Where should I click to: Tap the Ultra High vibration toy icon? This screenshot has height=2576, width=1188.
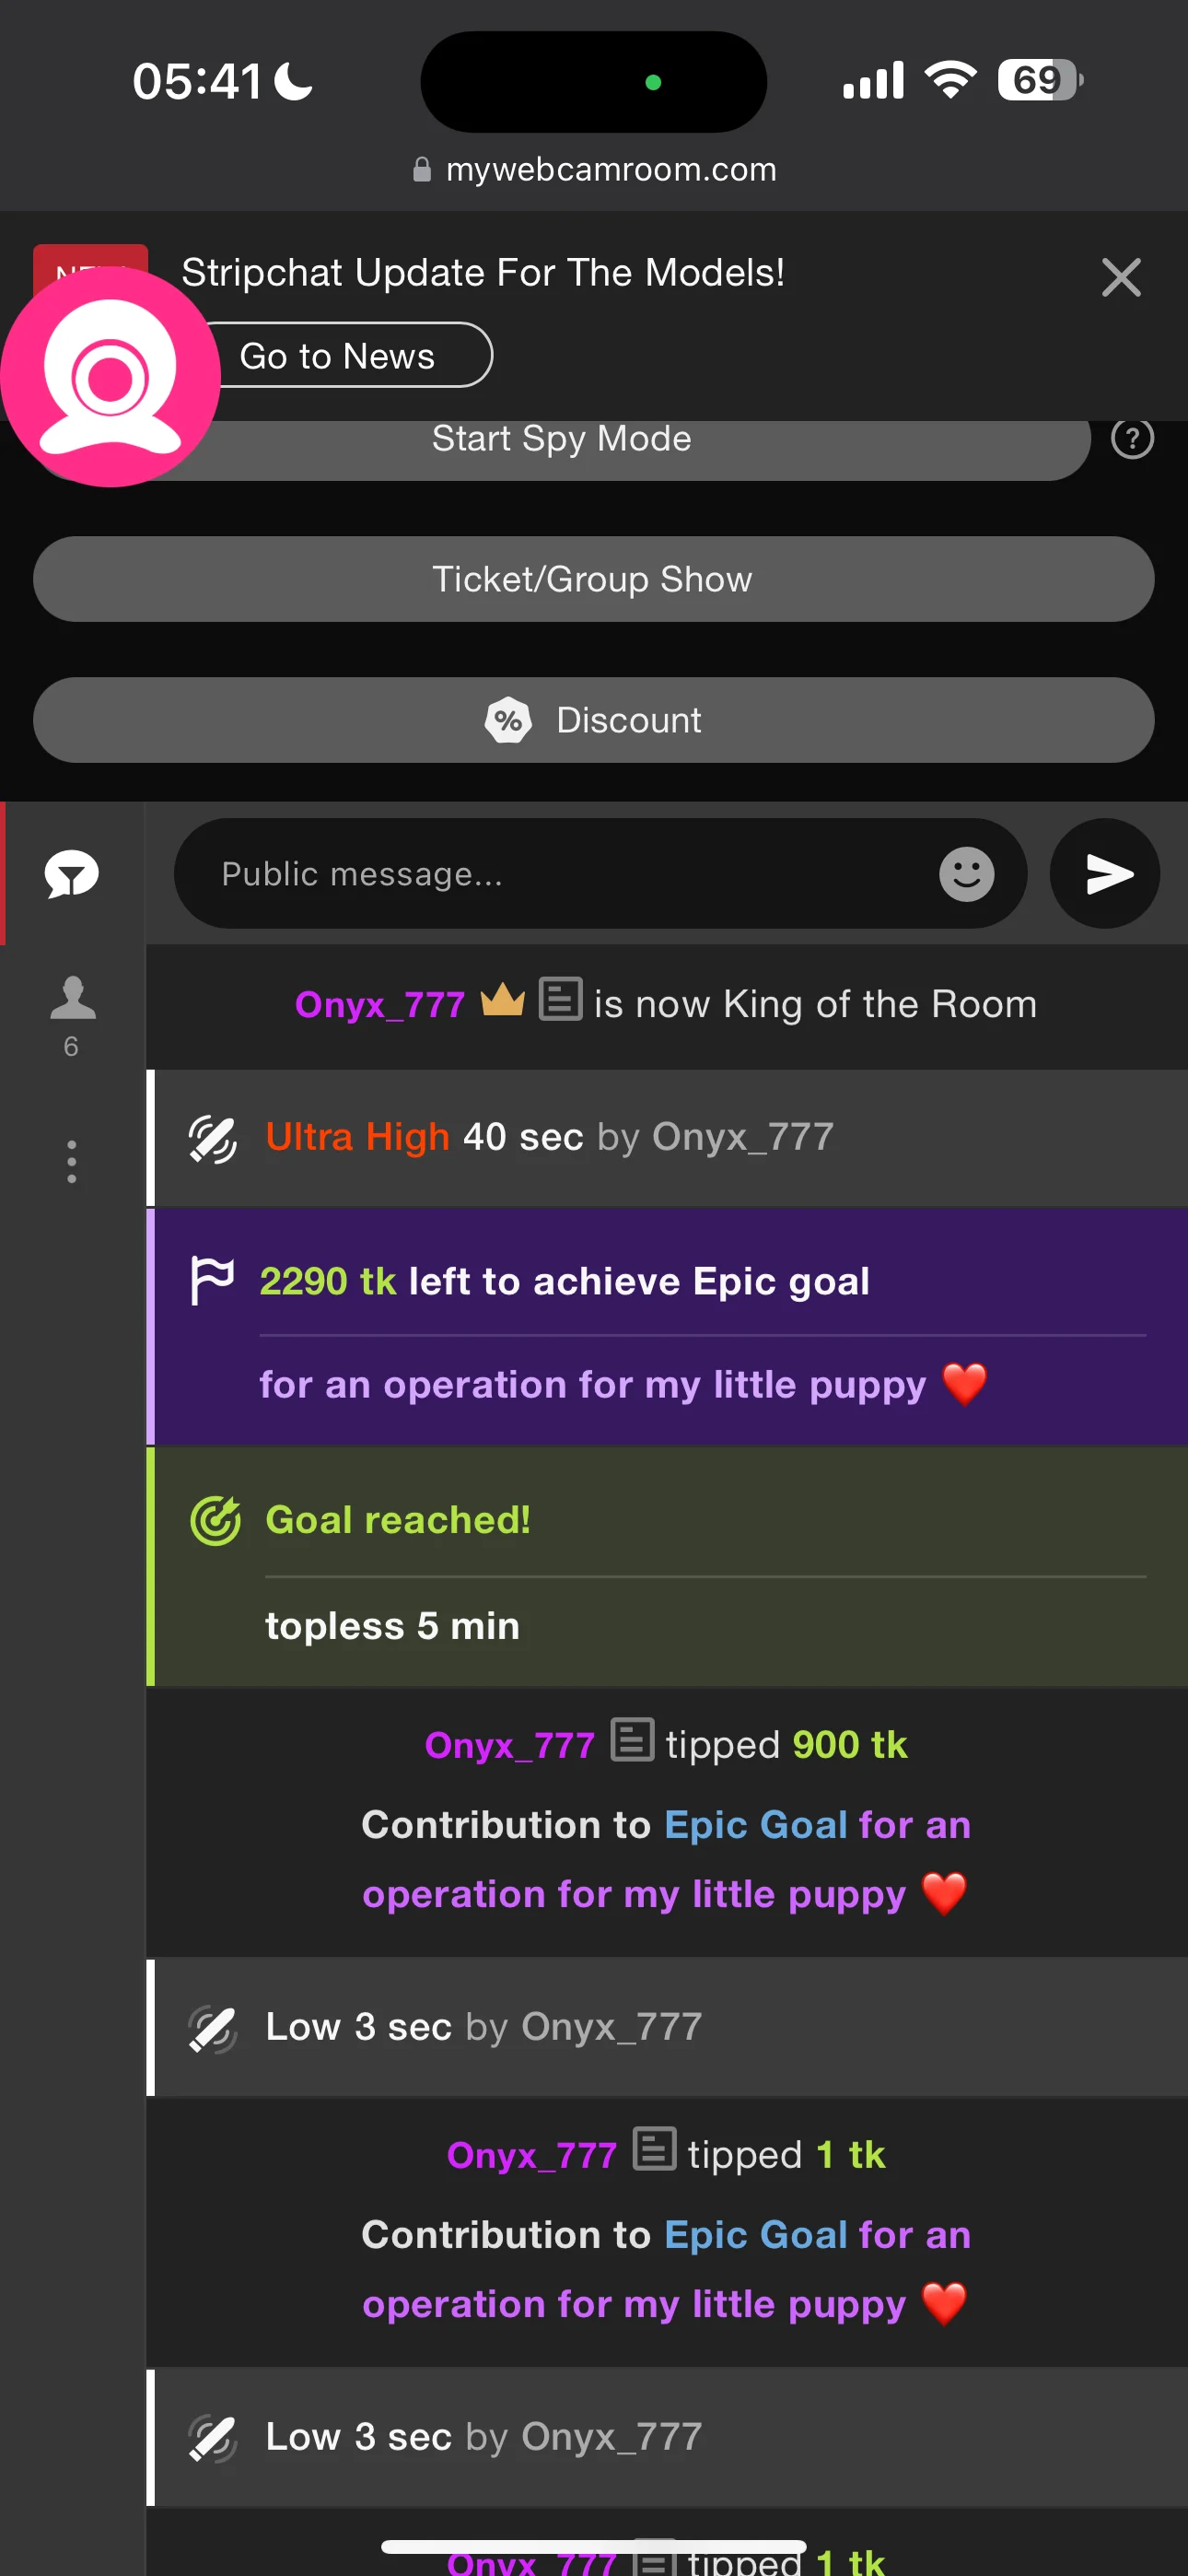213,1138
